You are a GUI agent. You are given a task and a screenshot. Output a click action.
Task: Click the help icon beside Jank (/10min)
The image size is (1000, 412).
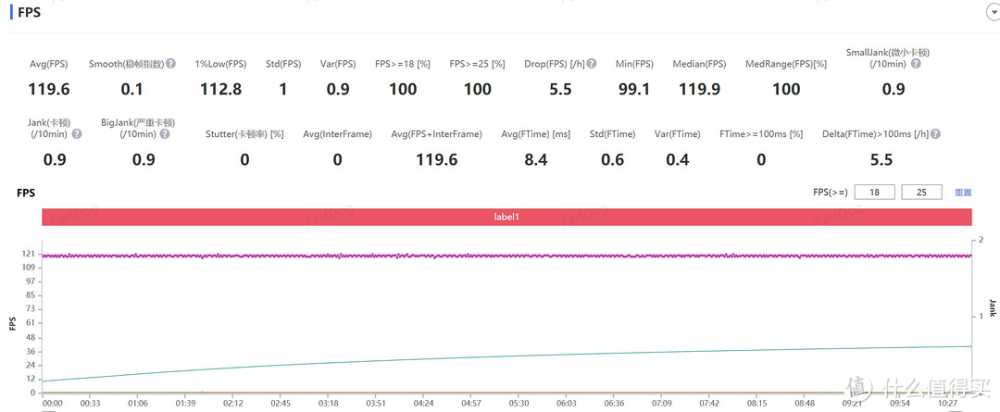pos(78,122)
